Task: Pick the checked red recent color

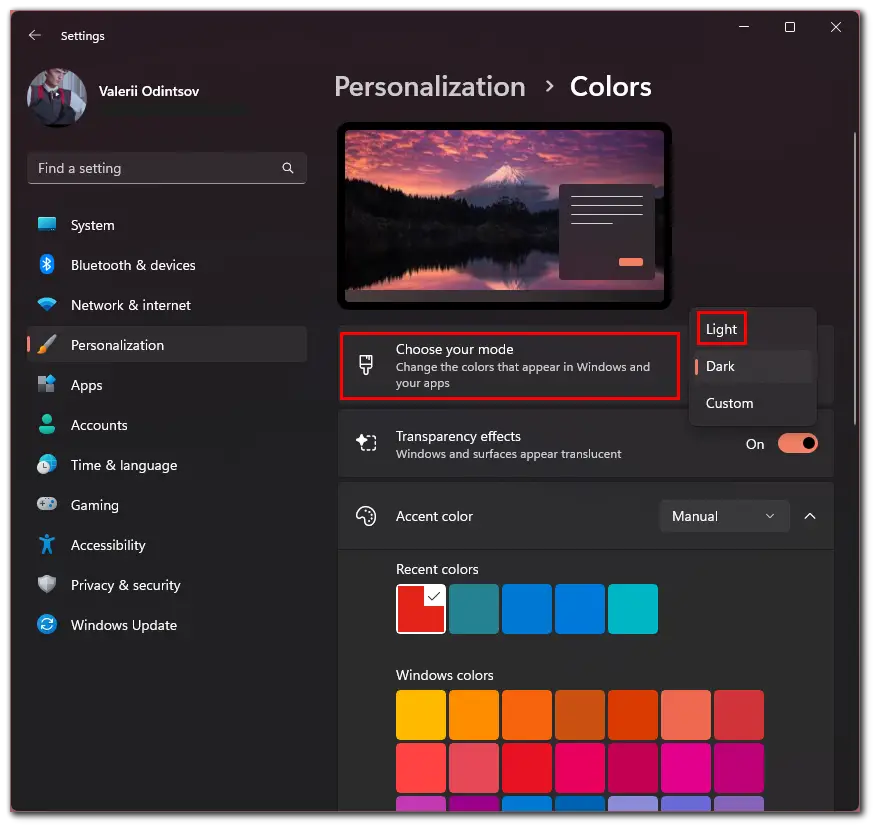Action: tap(421, 609)
